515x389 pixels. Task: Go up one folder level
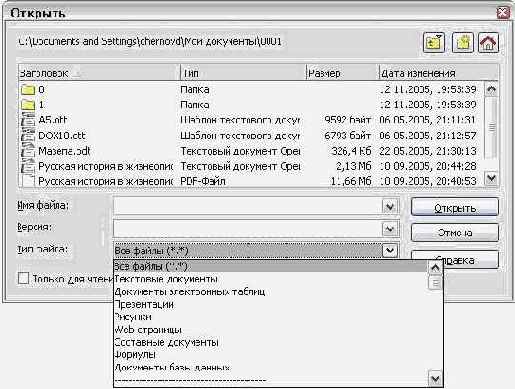[x=433, y=42]
